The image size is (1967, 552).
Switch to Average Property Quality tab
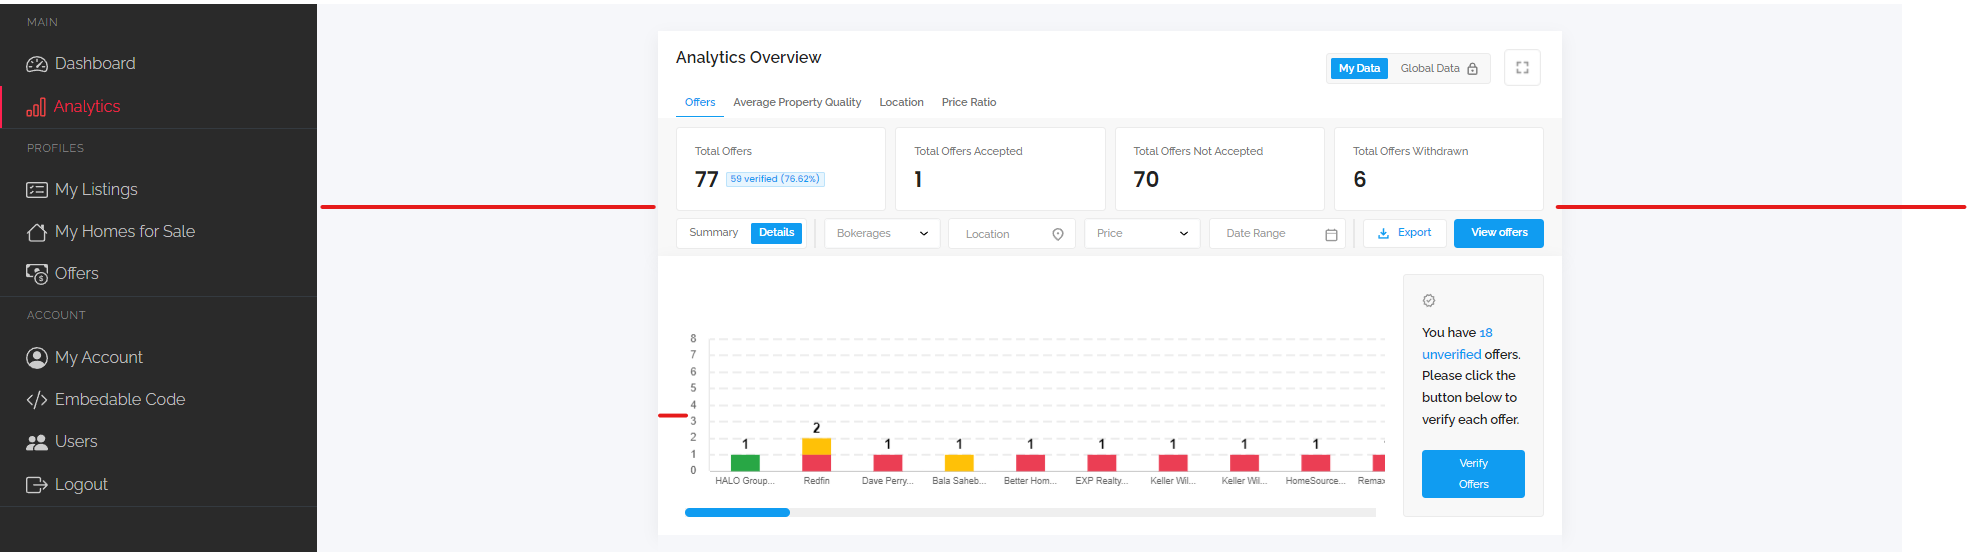[797, 103]
